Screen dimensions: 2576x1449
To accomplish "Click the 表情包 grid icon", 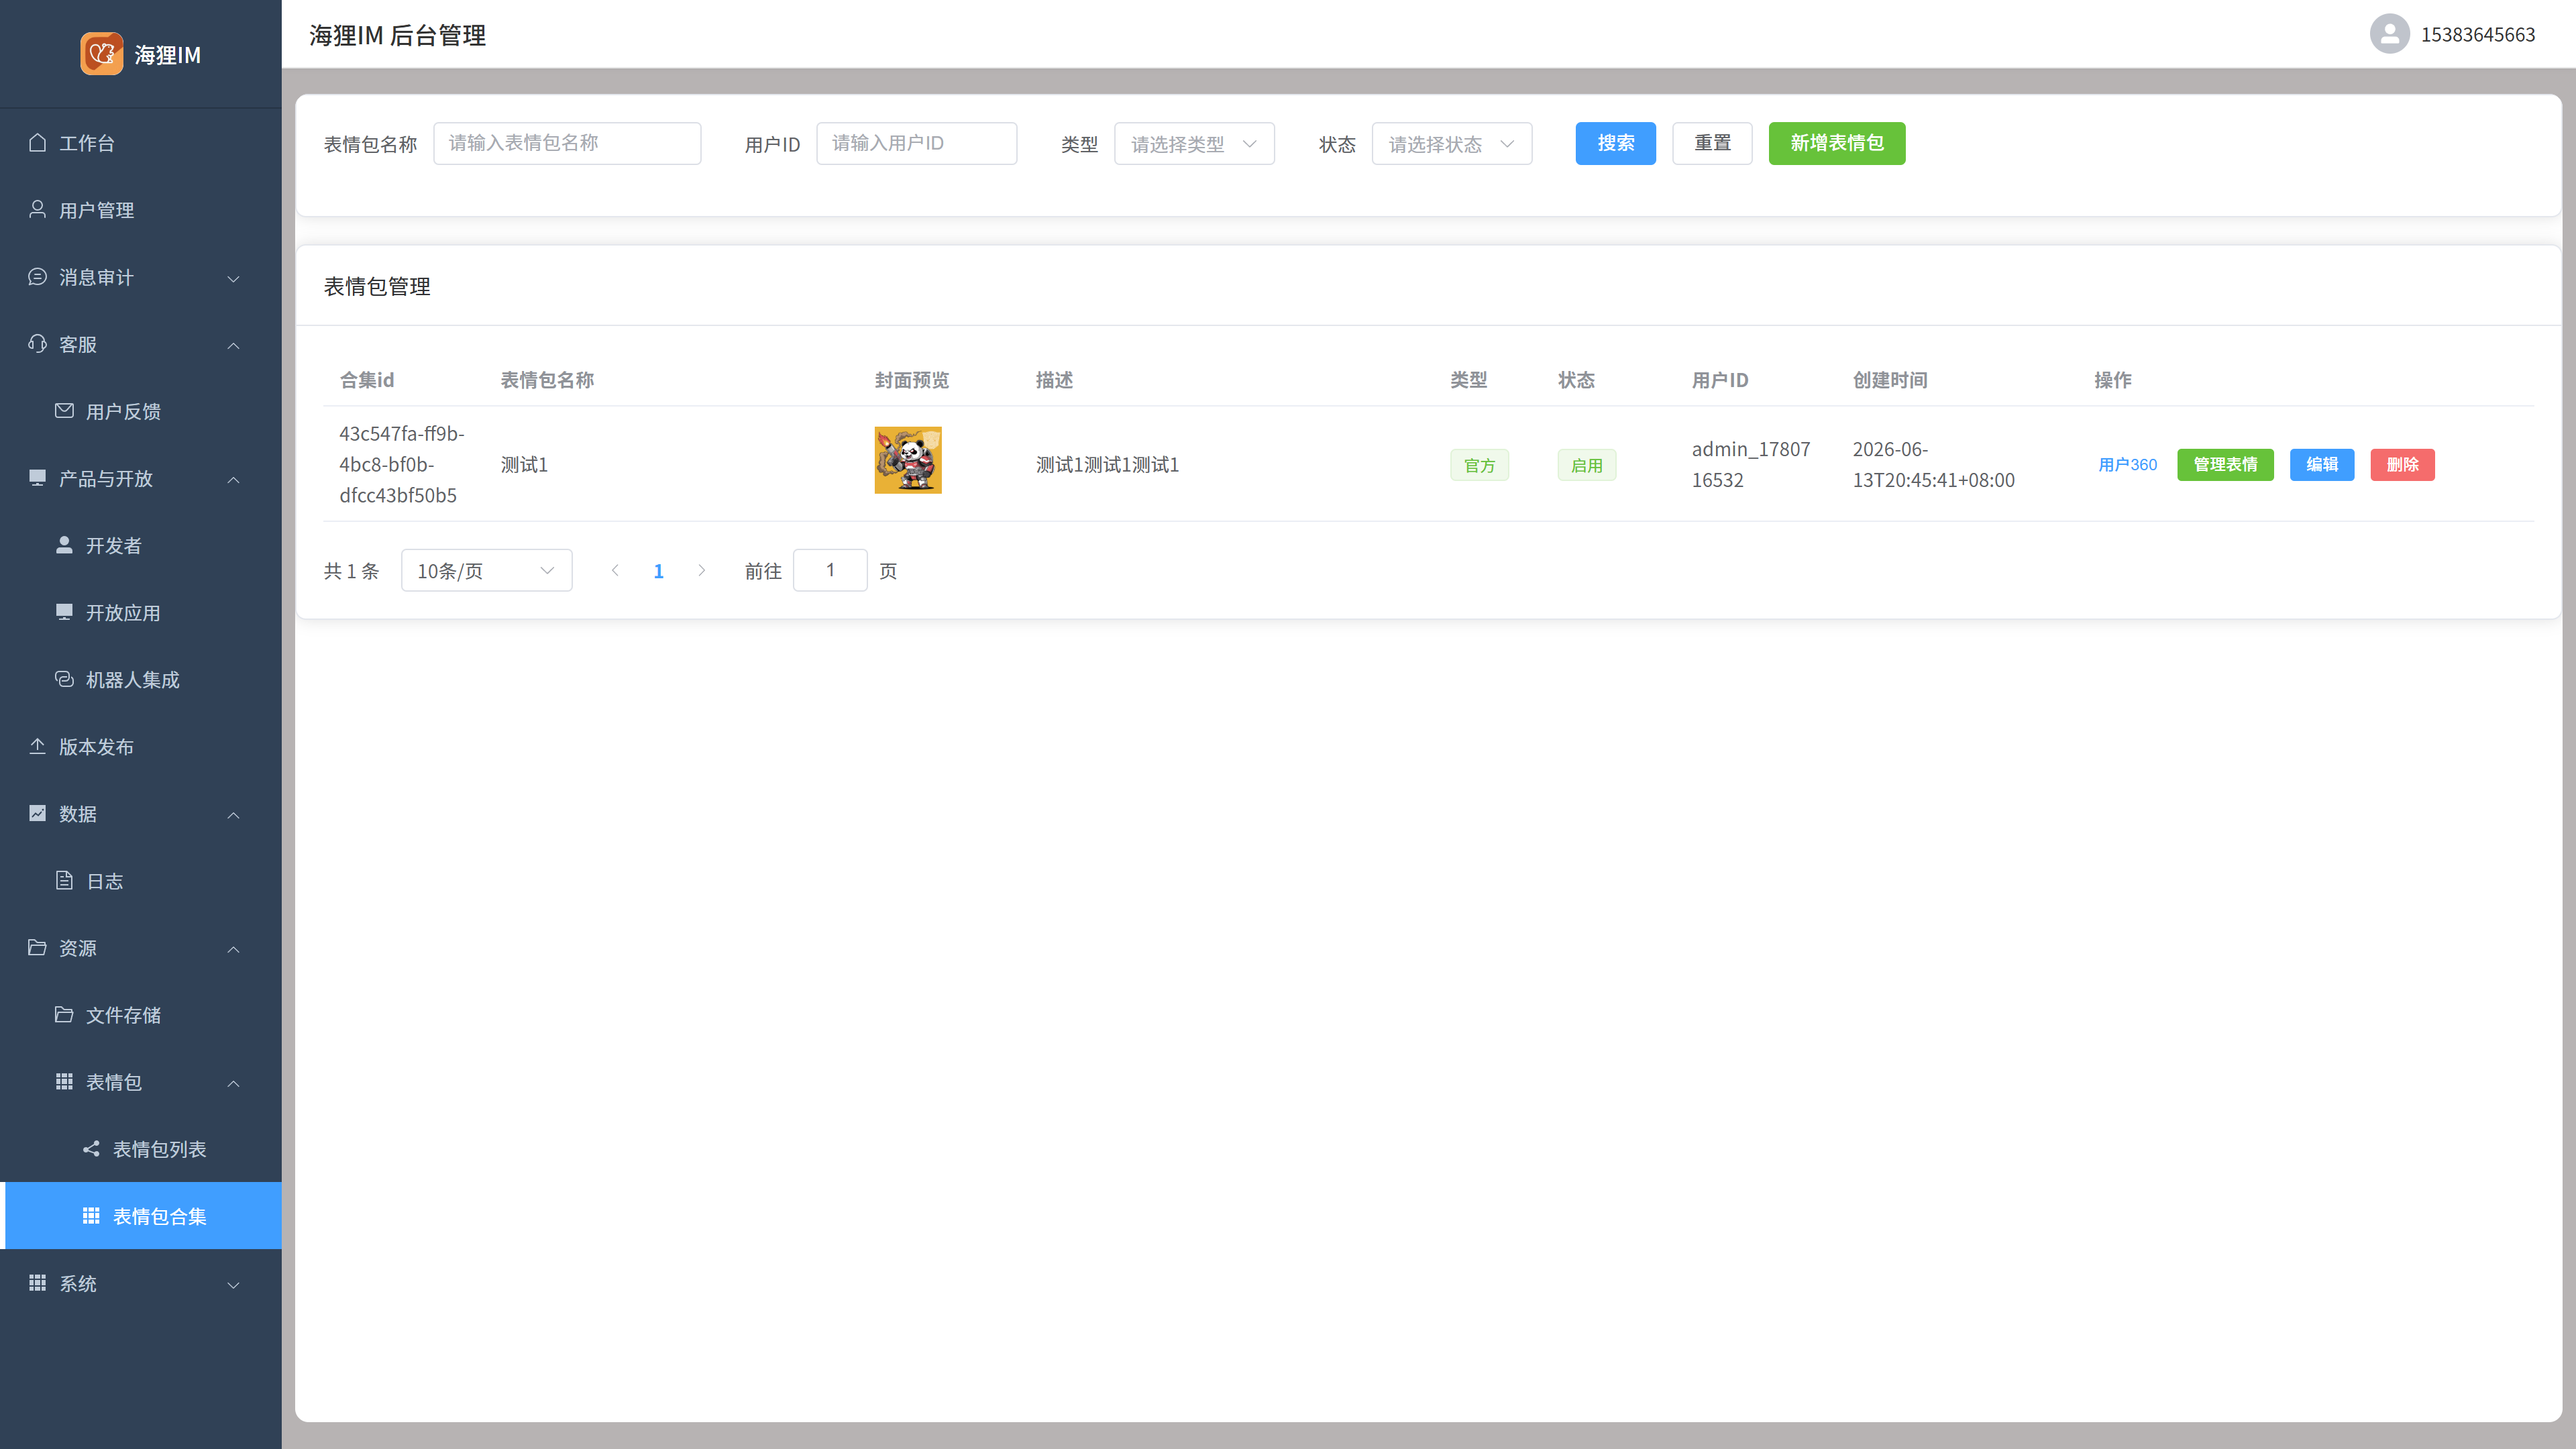I will [64, 1081].
